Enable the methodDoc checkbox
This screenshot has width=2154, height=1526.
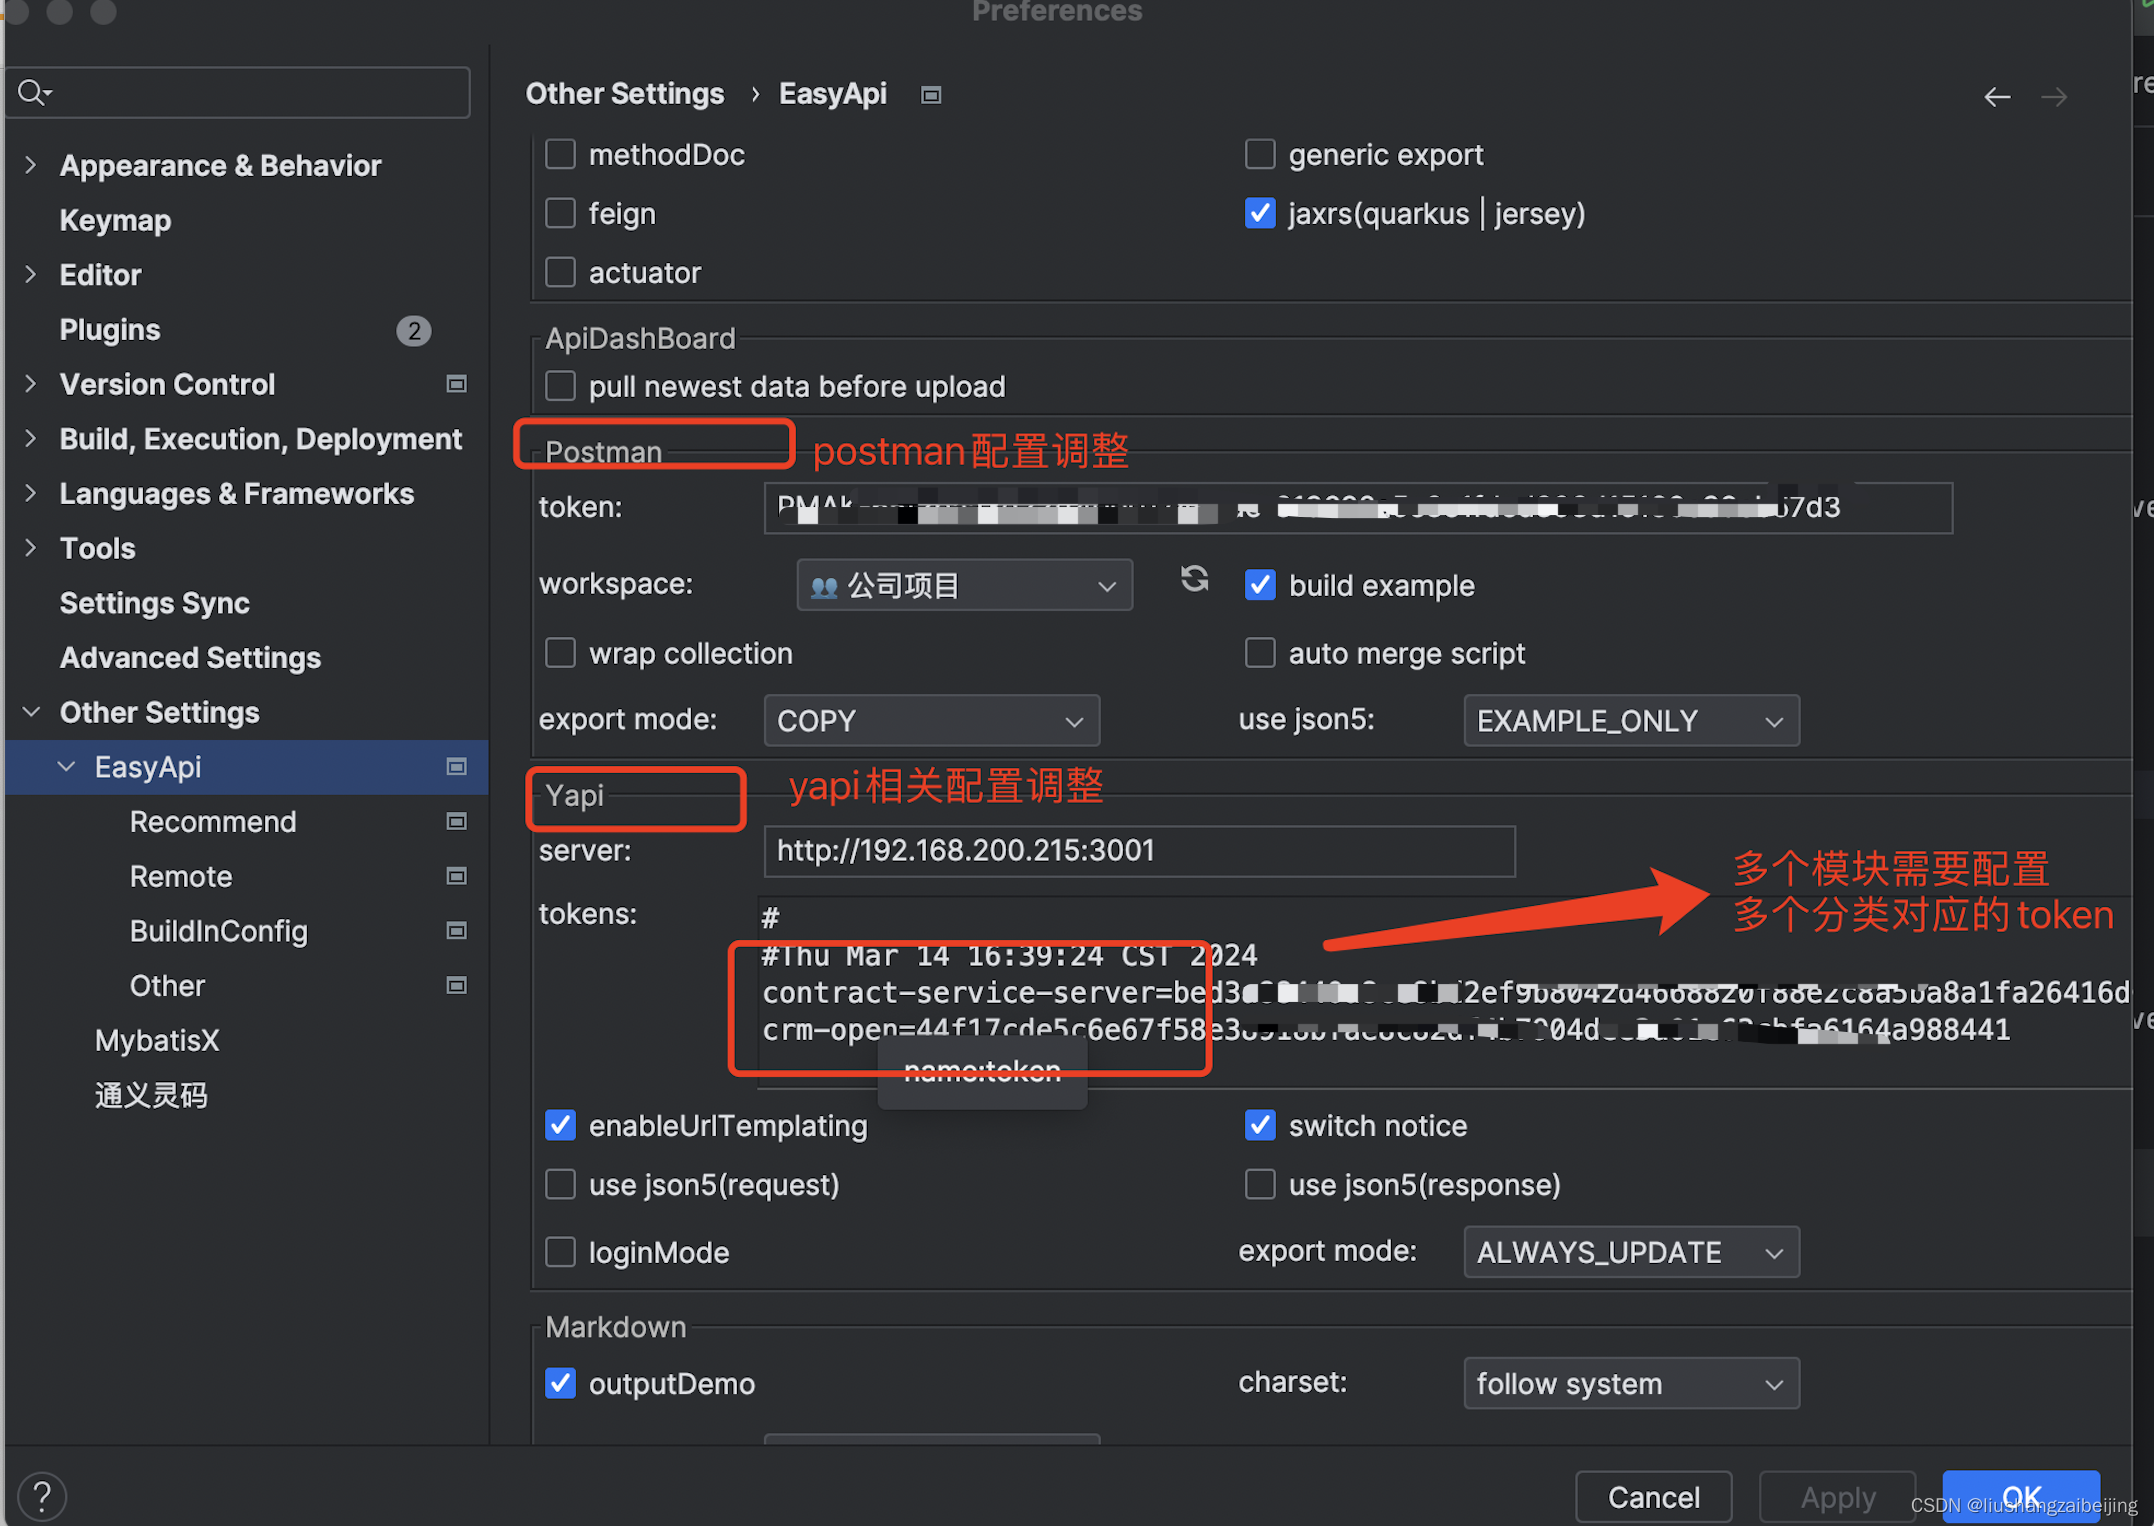[x=560, y=155]
